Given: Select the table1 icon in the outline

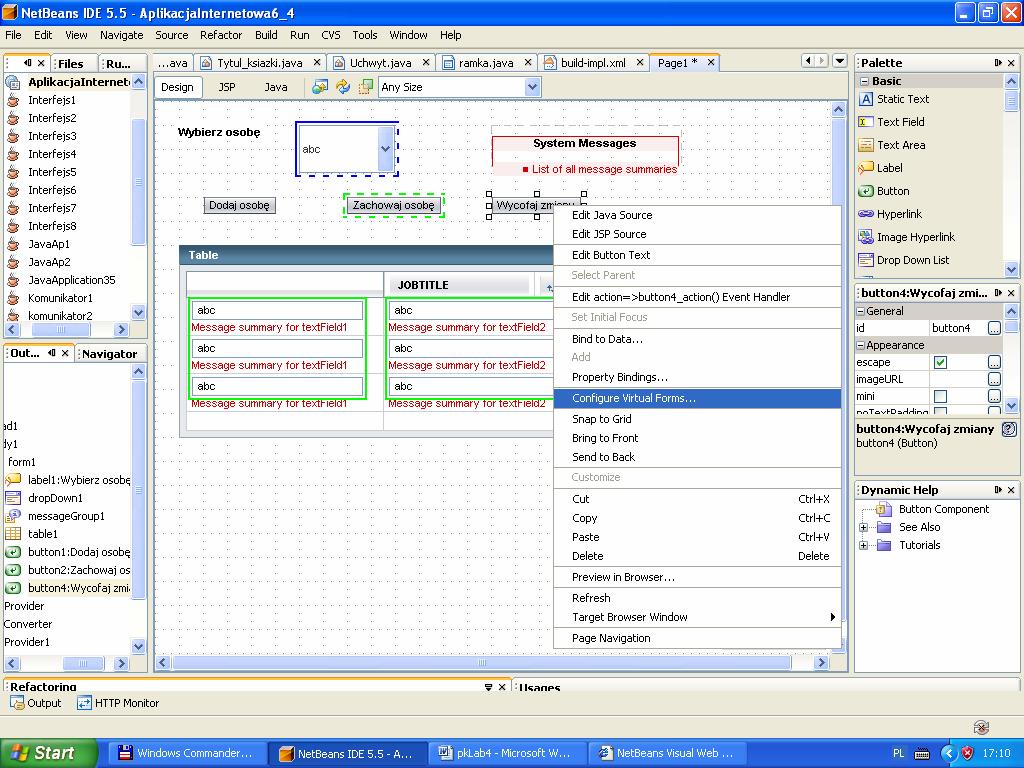Looking at the screenshot, I should tap(13, 534).
